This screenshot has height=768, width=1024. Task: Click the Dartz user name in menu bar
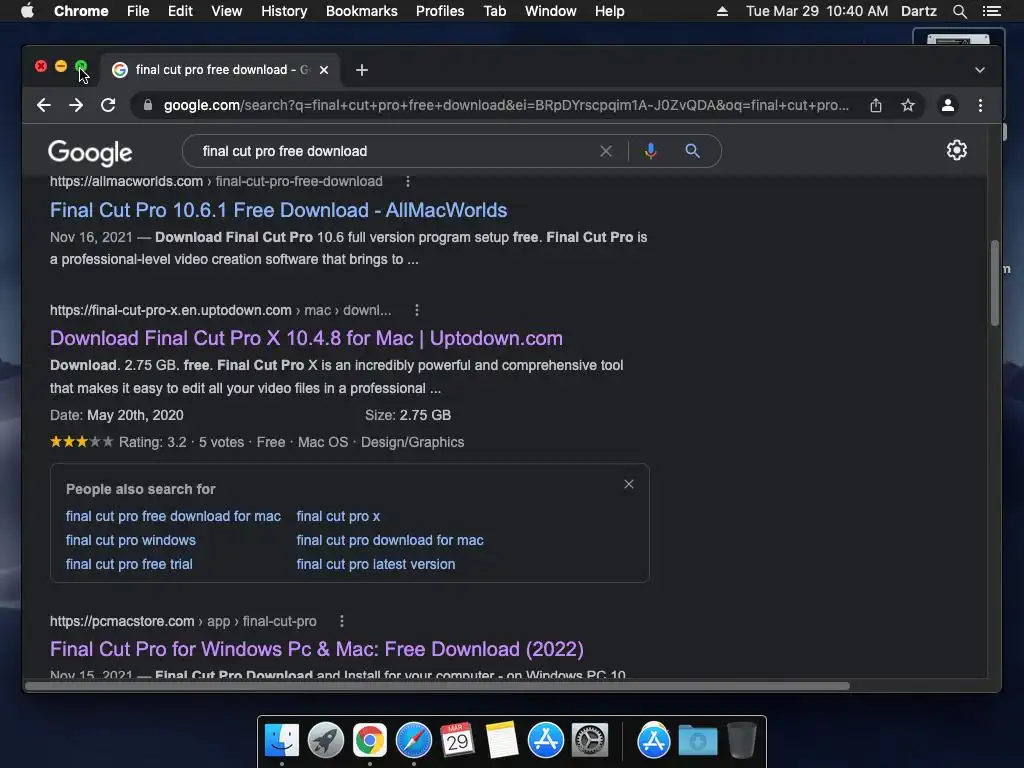coord(919,11)
